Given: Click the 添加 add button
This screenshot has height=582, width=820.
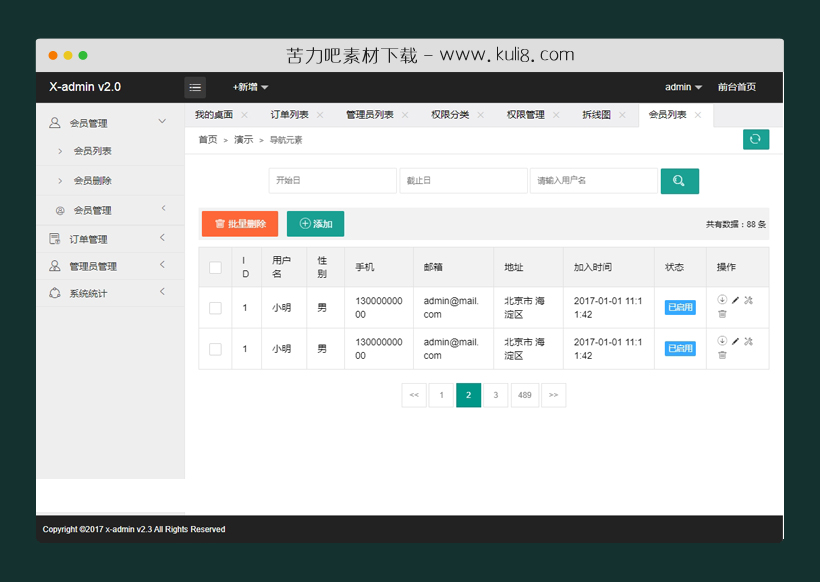Looking at the screenshot, I should pyautogui.click(x=317, y=224).
